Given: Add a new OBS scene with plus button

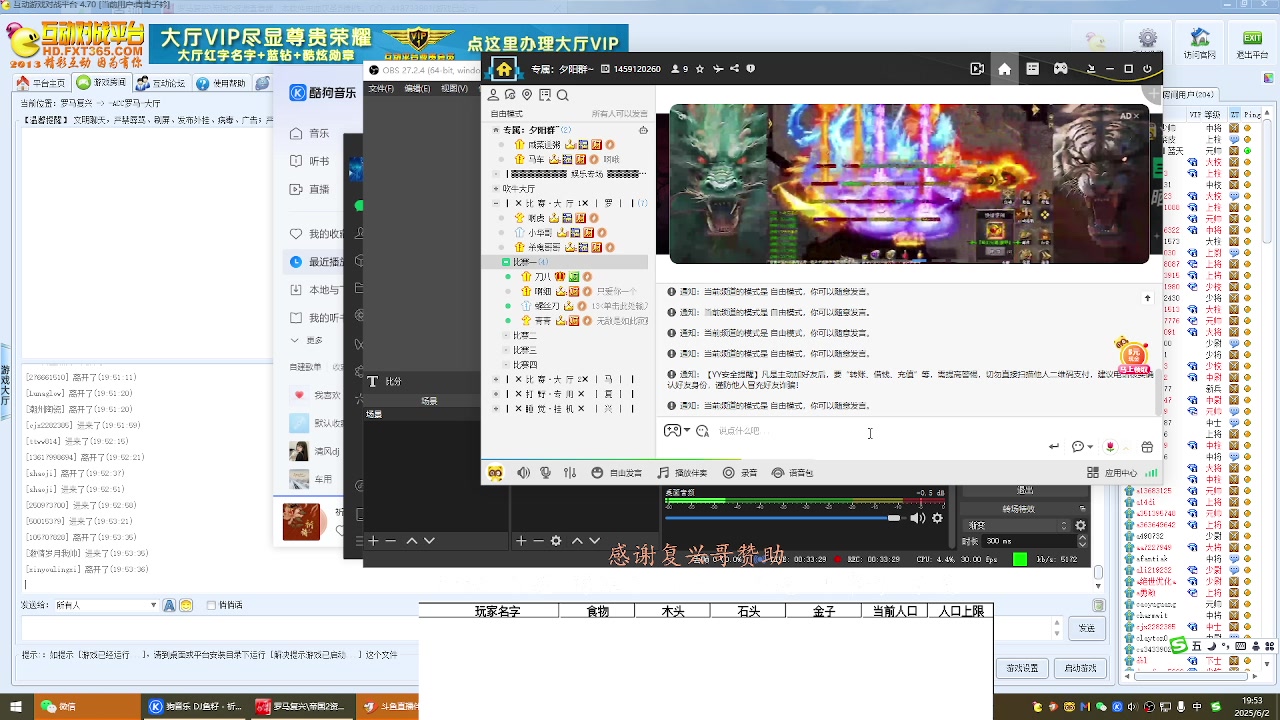Looking at the screenshot, I should click(373, 541).
